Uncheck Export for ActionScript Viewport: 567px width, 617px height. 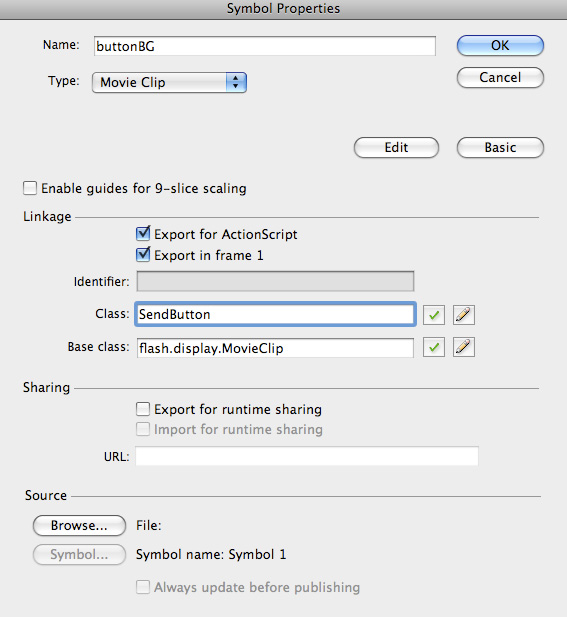point(143,234)
